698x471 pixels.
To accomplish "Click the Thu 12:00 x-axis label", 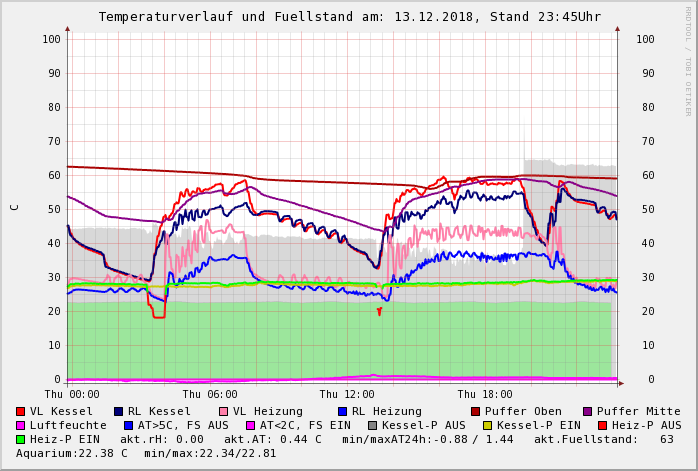I will 347,395.
